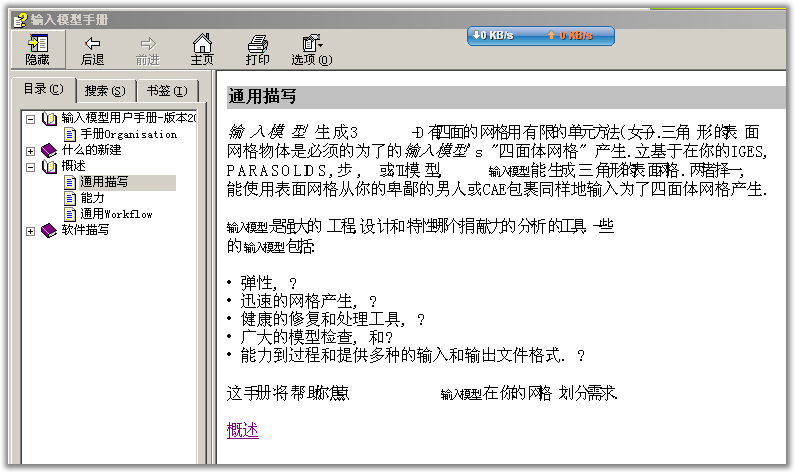Open the 能力 topic
Viewport: 794px width, 472px height.
tap(92, 198)
